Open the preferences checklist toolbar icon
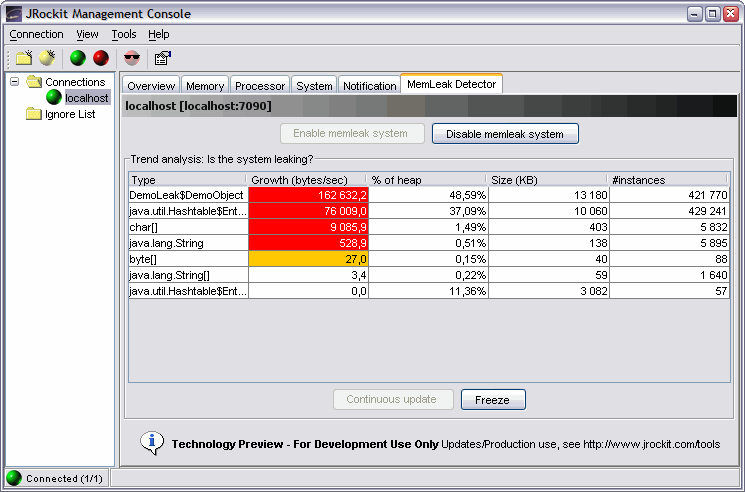 pyautogui.click(x=162, y=58)
